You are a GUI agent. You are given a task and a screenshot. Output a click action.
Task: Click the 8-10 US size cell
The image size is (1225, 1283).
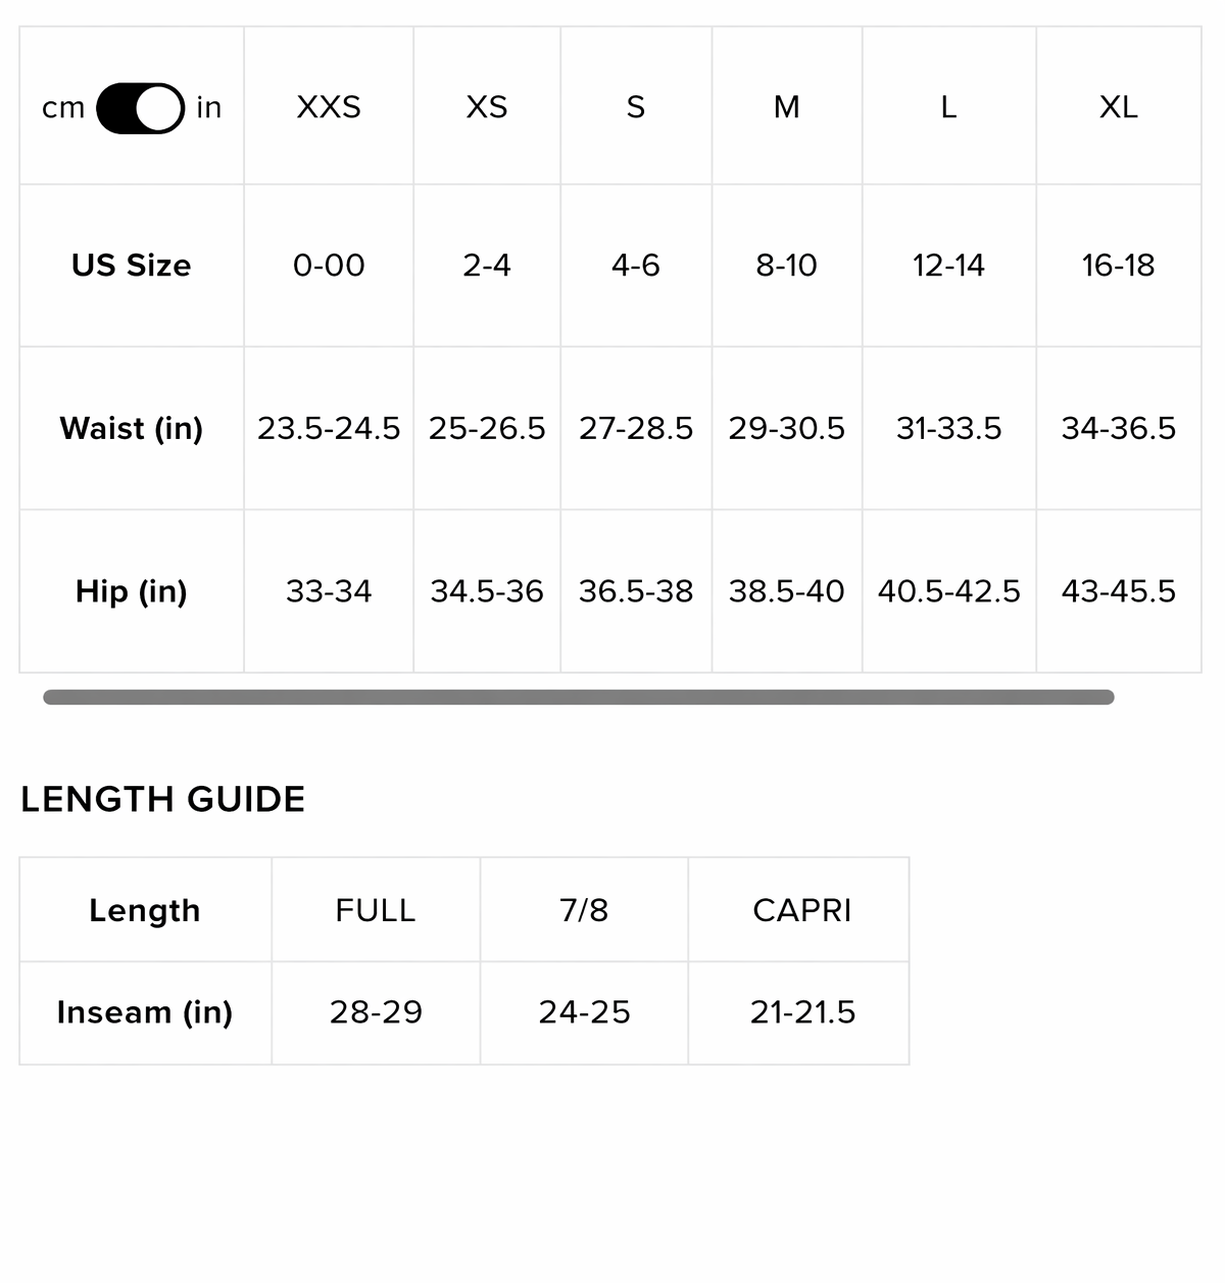tap(787, 265)
